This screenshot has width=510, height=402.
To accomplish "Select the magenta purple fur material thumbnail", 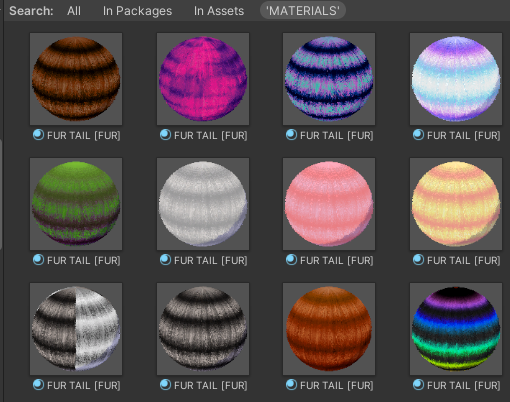I will pos(203,79).
